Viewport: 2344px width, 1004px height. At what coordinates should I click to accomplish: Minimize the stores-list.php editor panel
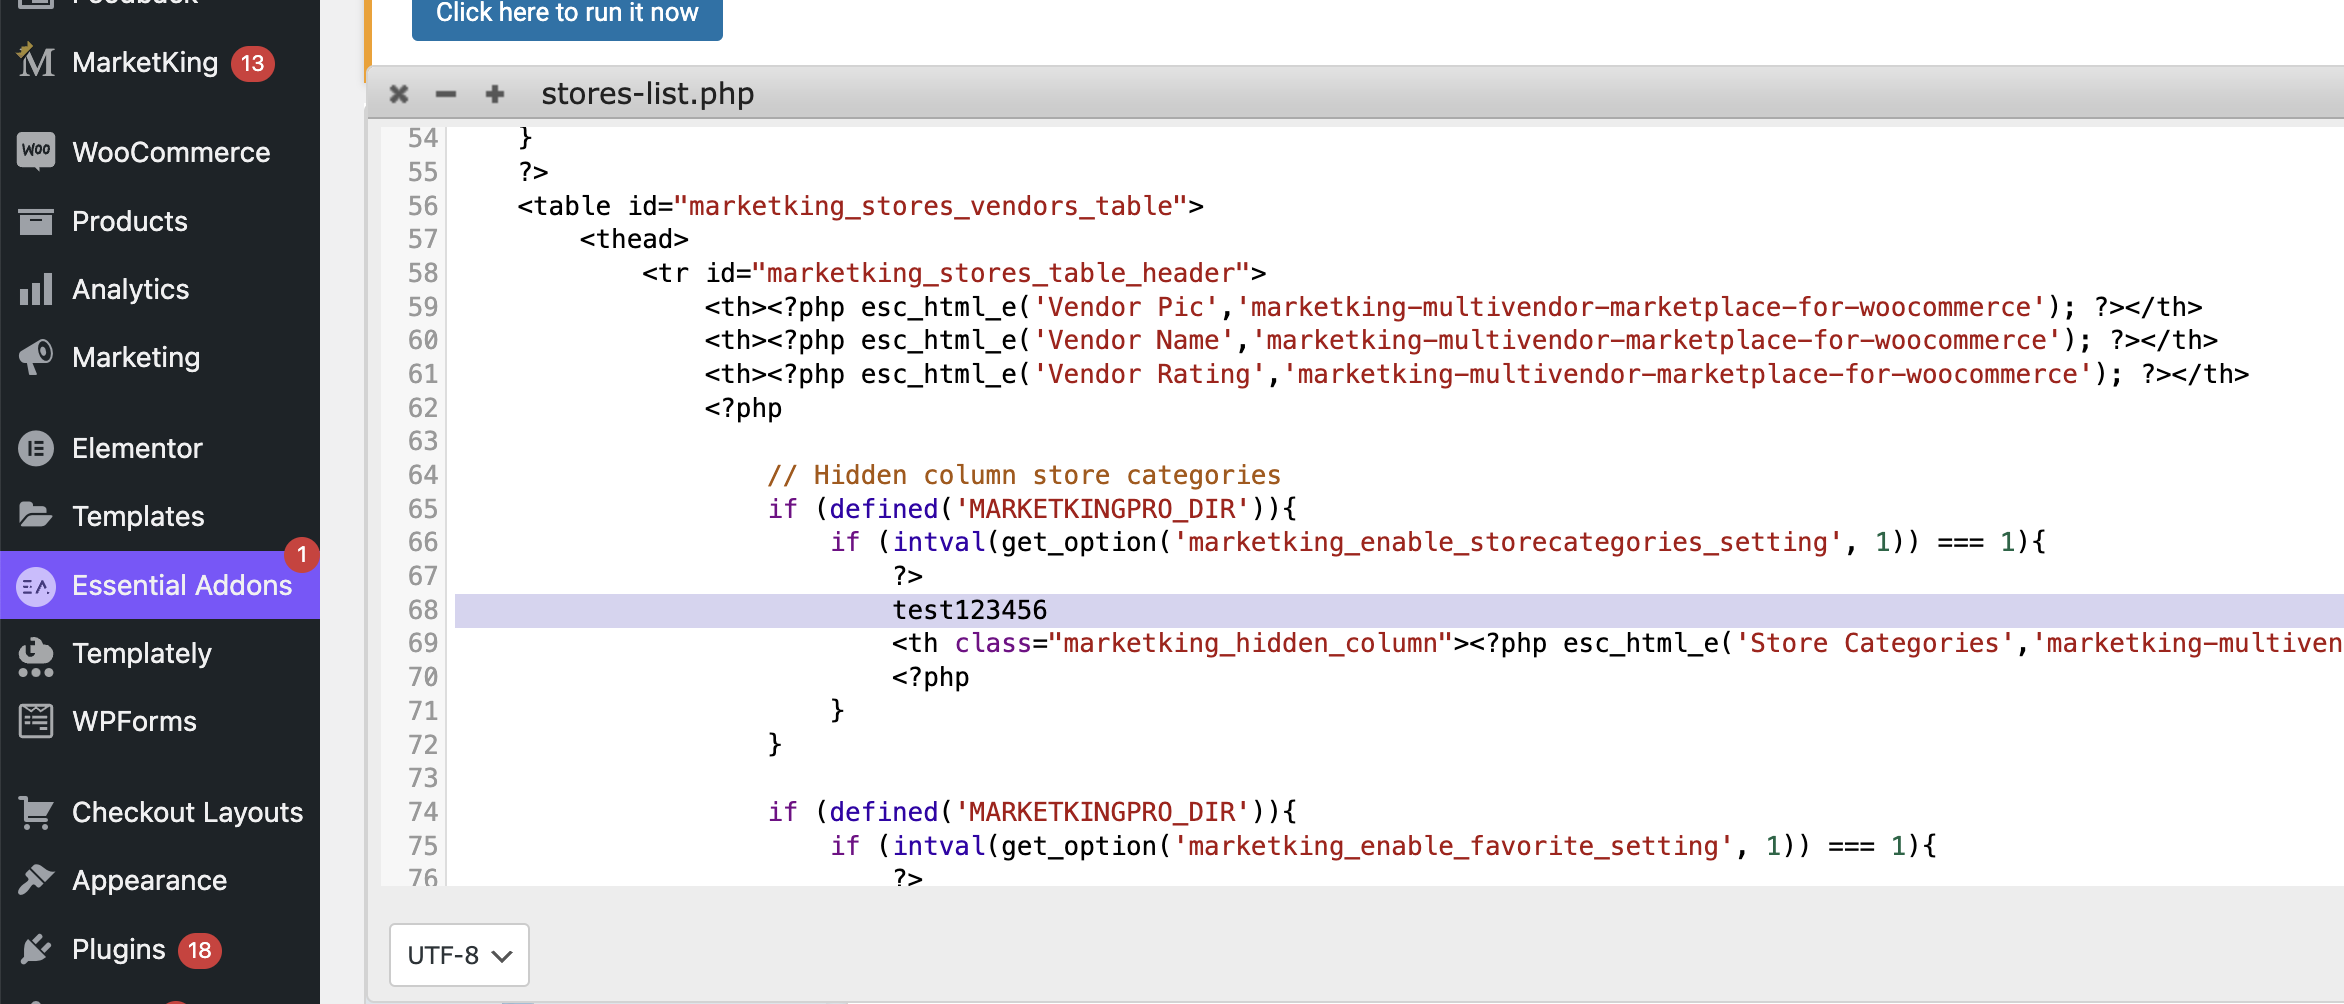446,94
